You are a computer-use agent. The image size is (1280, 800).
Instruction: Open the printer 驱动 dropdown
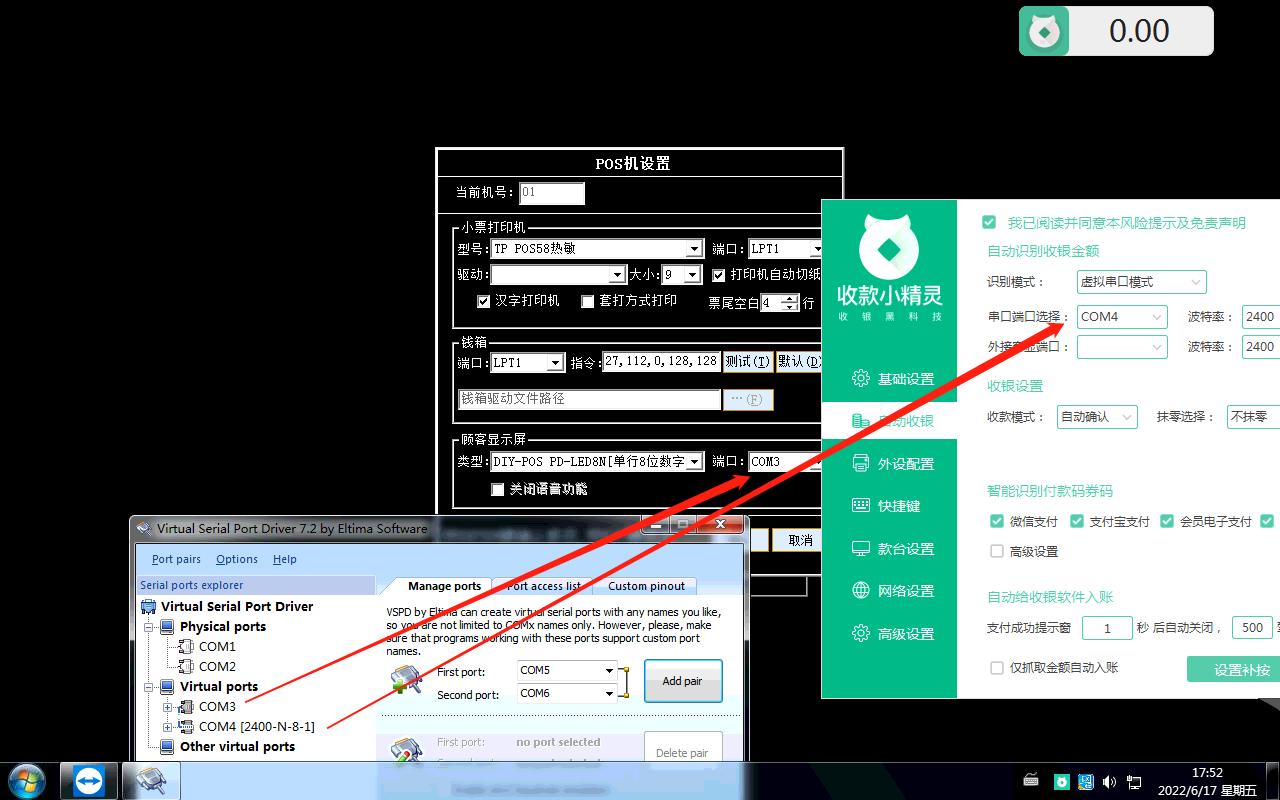(x=558, y=274)
